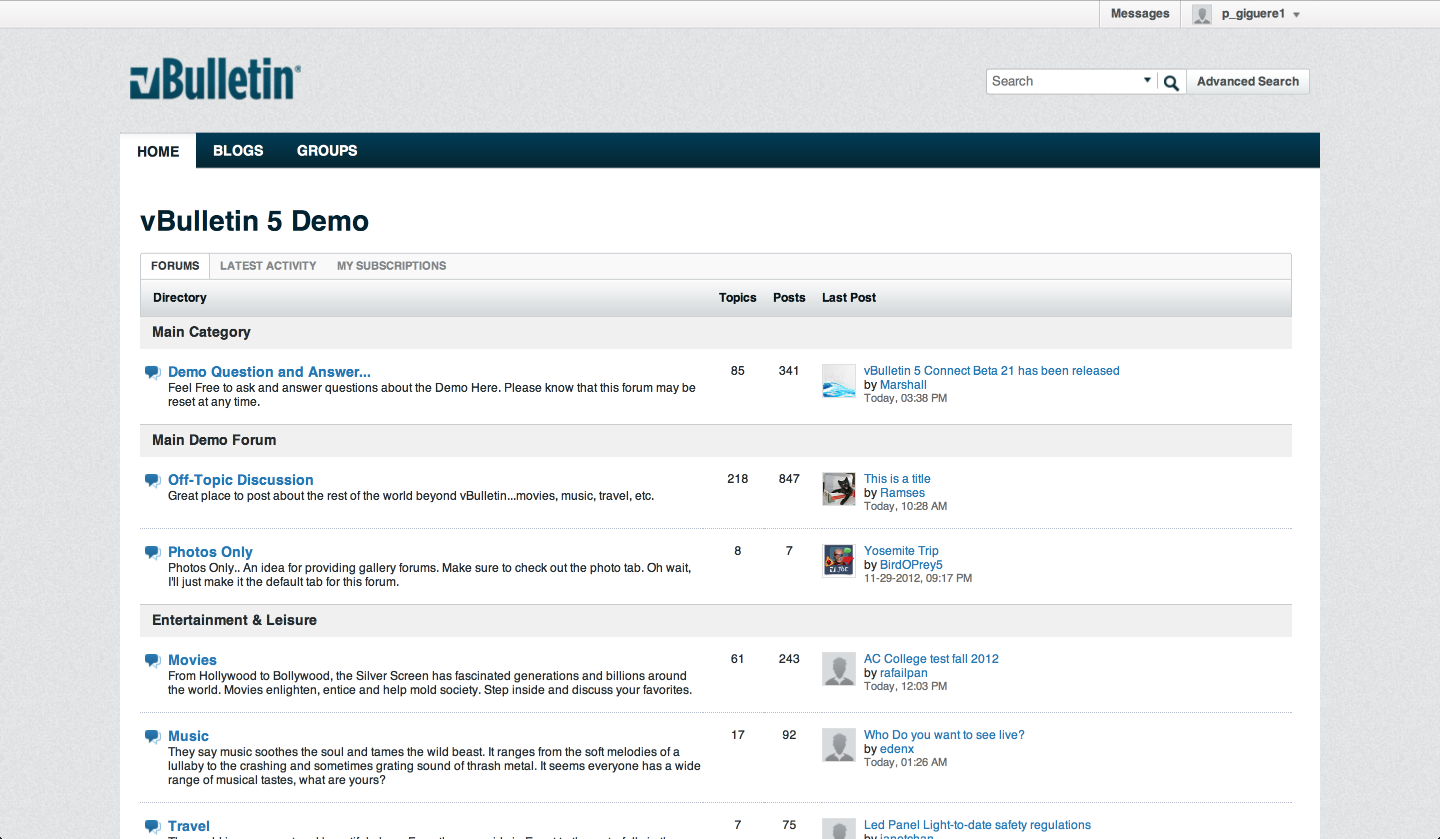The height and width of the screenshot is (839, 1440).
Task: Expand the p_giguere1 user menu arrow
Action: (1296, 15)
